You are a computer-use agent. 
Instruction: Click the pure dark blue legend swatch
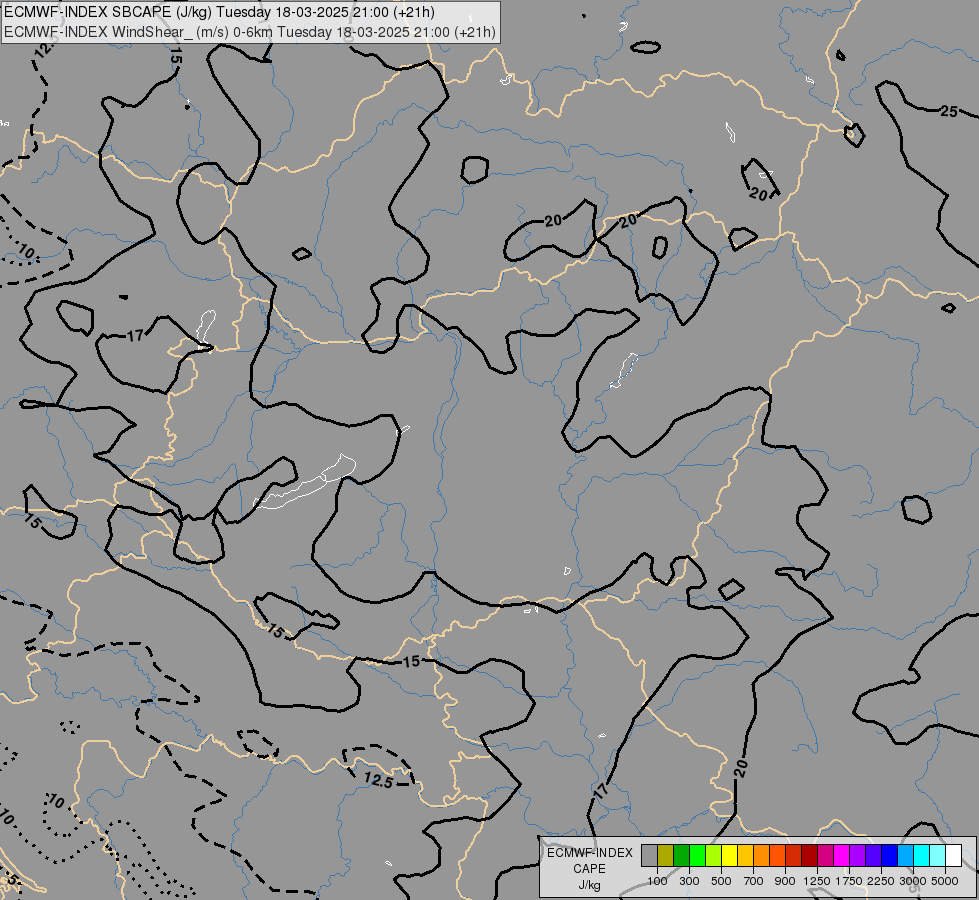click(890, 855)
